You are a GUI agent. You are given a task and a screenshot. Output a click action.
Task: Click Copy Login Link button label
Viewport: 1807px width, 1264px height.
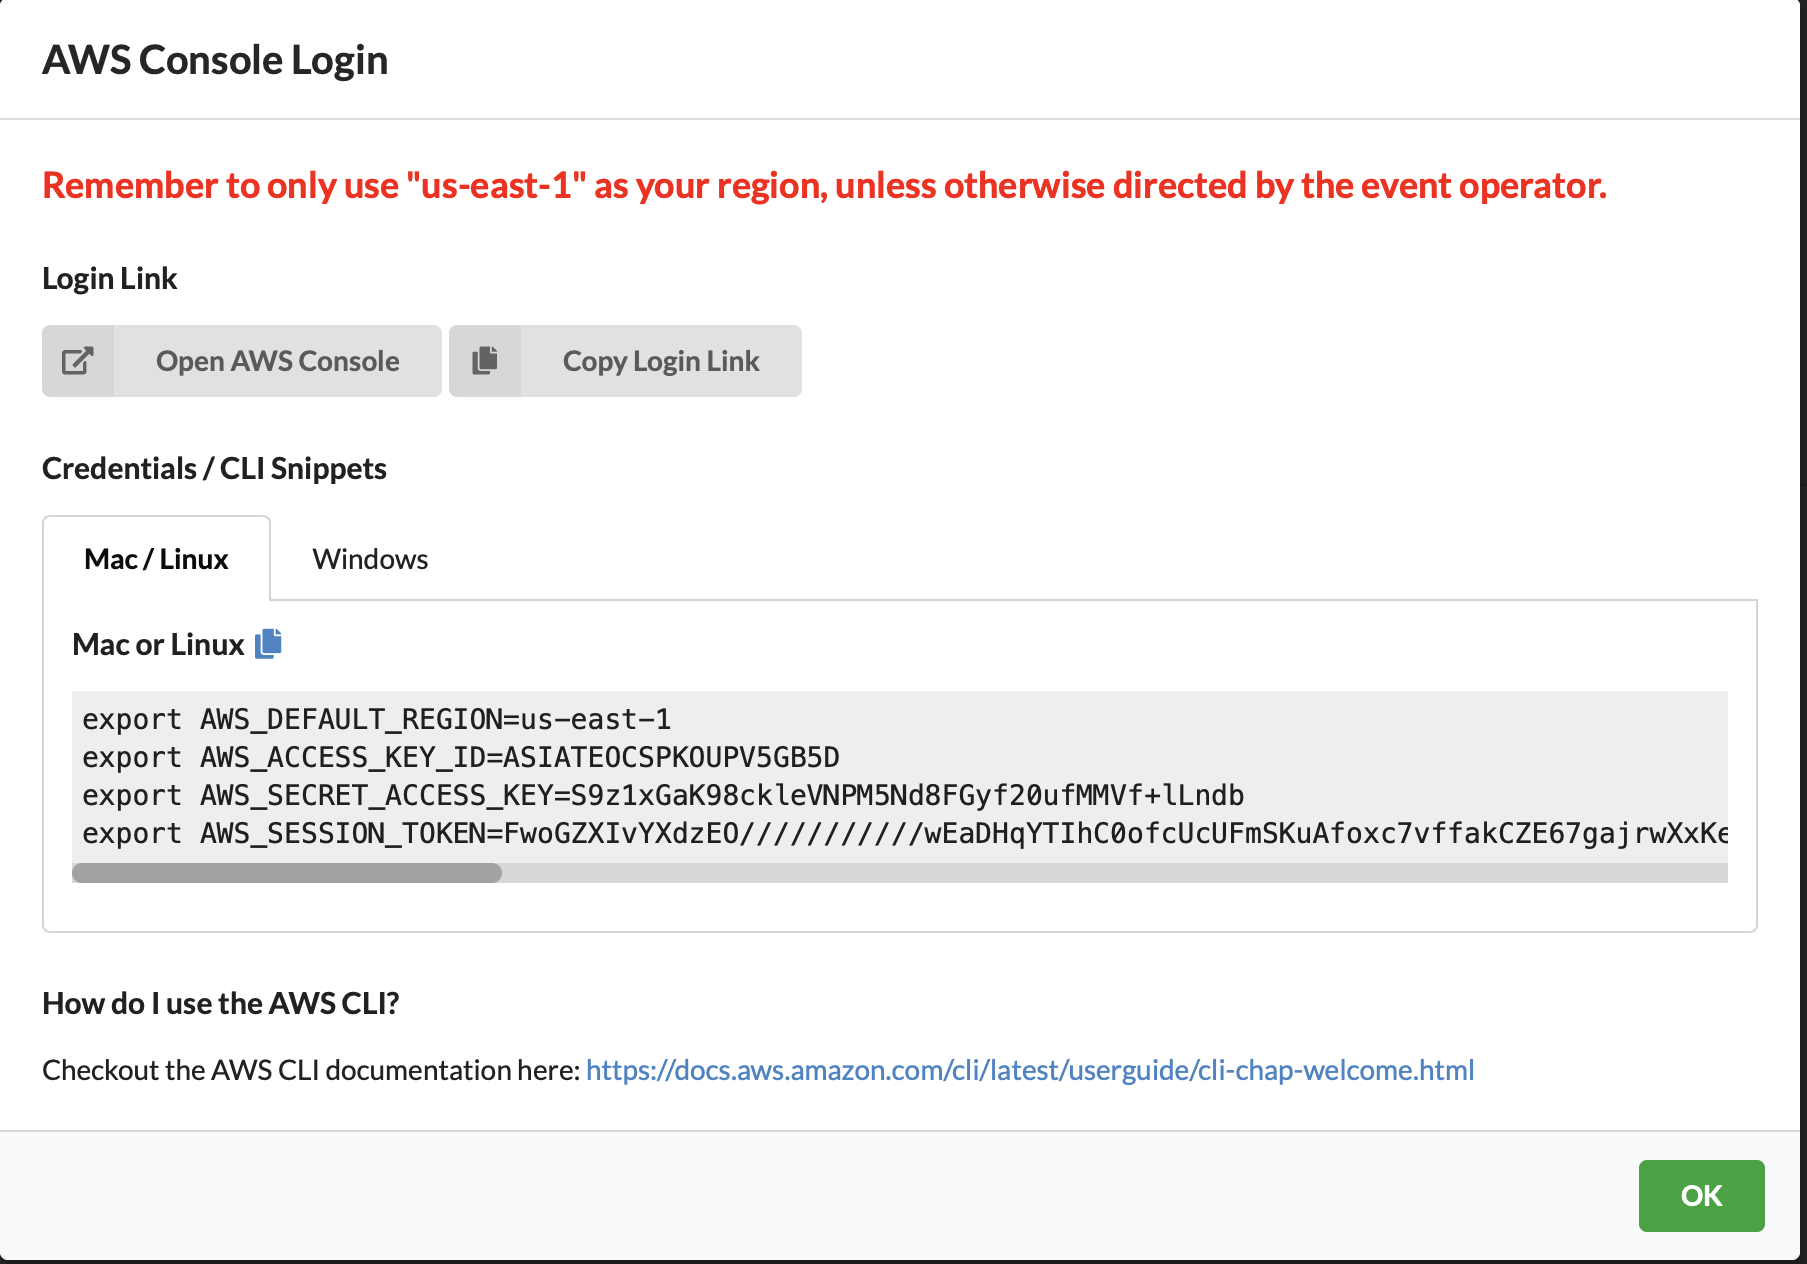[661, 361]
